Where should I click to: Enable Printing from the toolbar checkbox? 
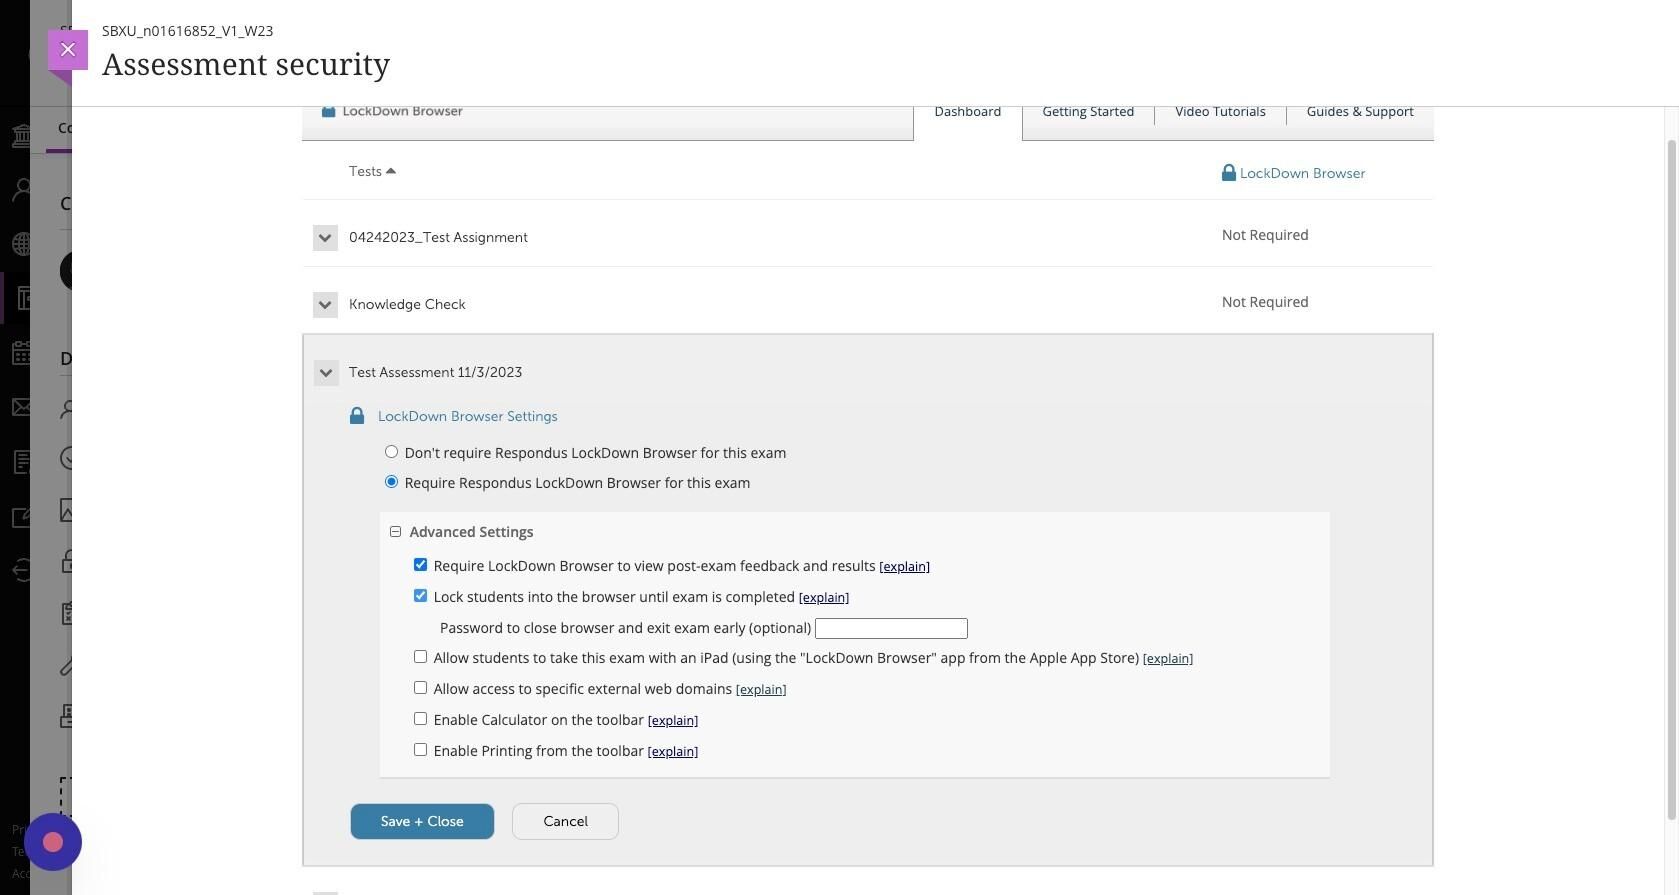point(420,750)
